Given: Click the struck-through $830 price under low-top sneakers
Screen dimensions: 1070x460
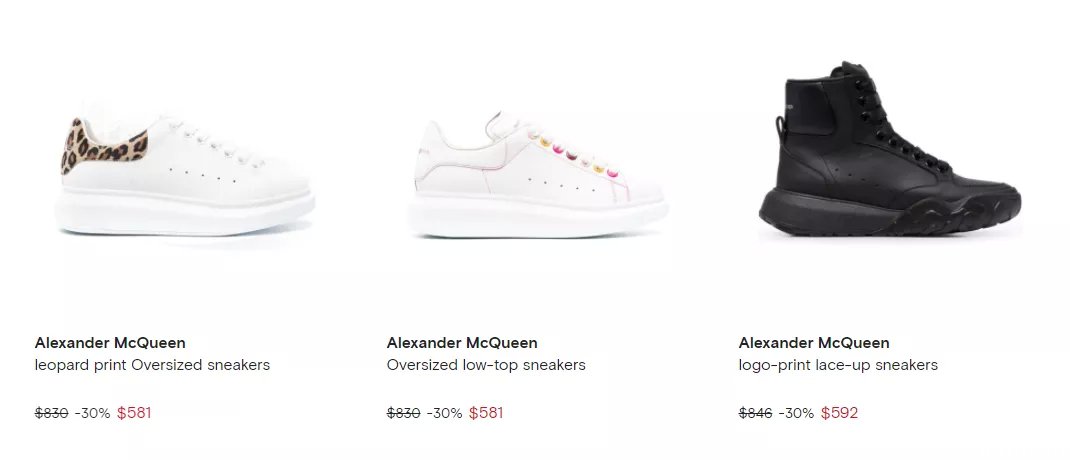Looking at the screenshot, I should pyautogui.click(x=403, y=413).
